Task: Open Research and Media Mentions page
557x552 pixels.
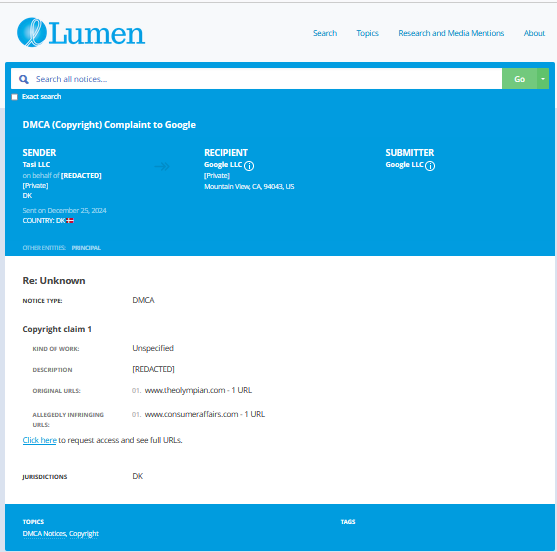Action: pyautogui.click(x=451, y=33)
